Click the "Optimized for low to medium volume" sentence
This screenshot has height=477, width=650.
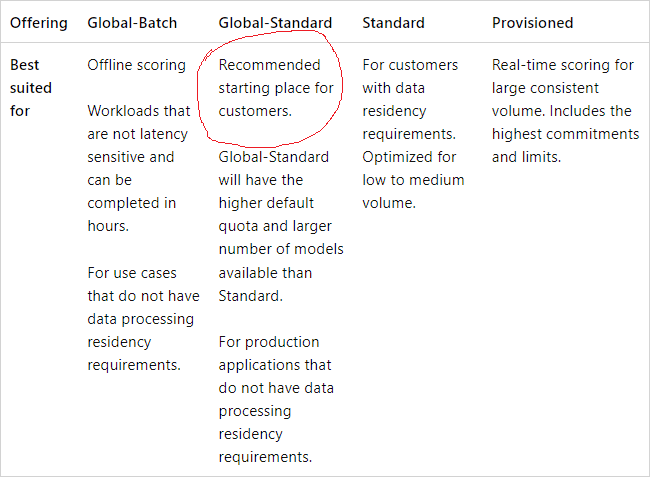[x=413, y=180]
